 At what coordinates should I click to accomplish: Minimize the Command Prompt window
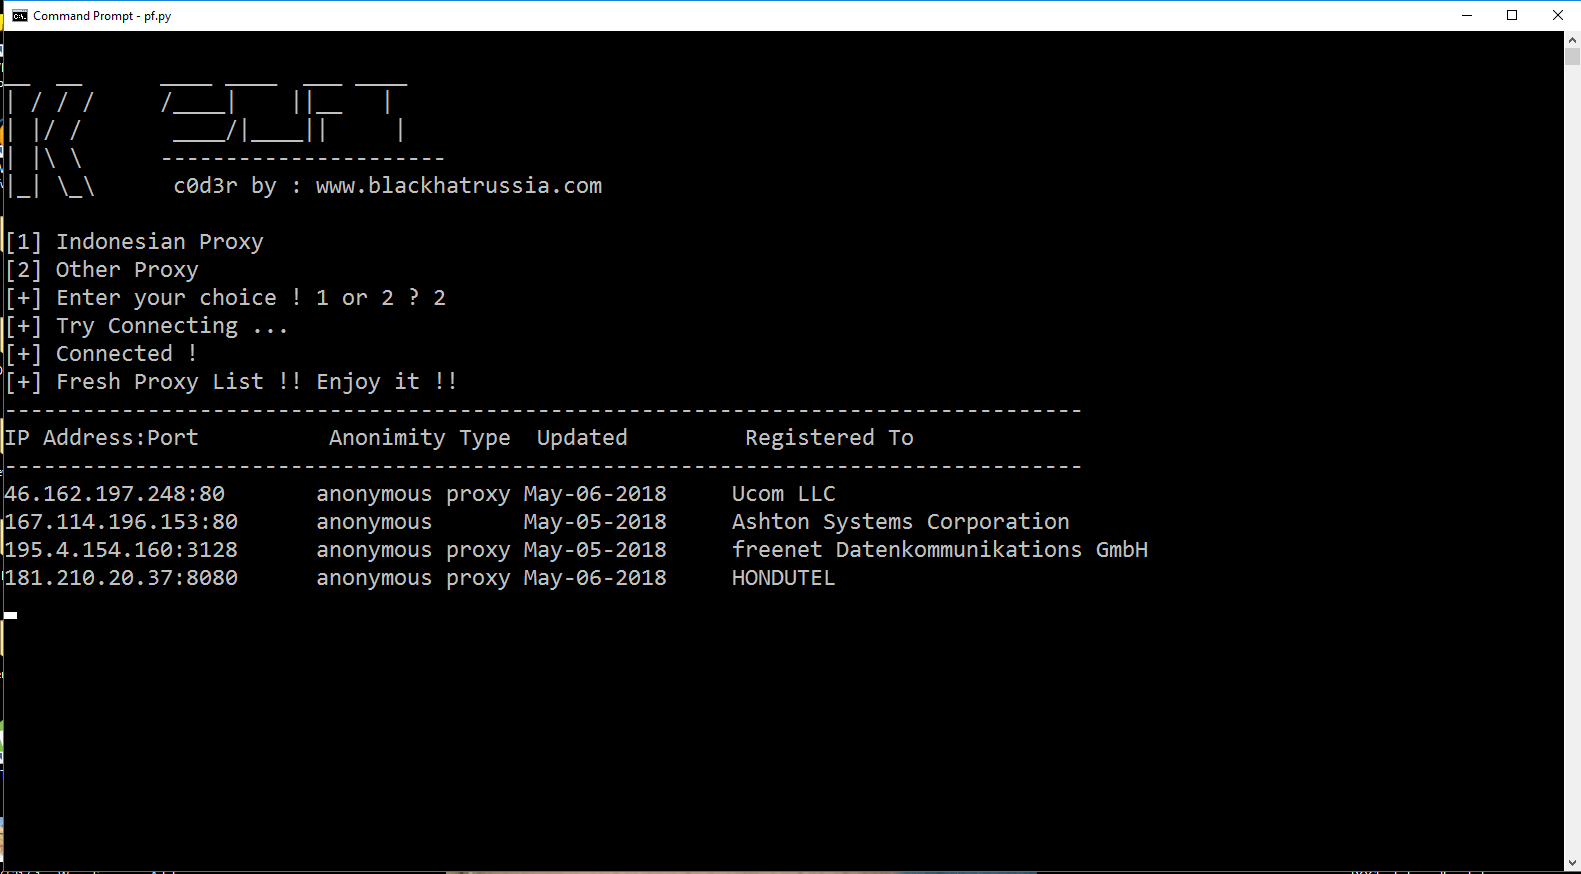[x=1467, y=15]
